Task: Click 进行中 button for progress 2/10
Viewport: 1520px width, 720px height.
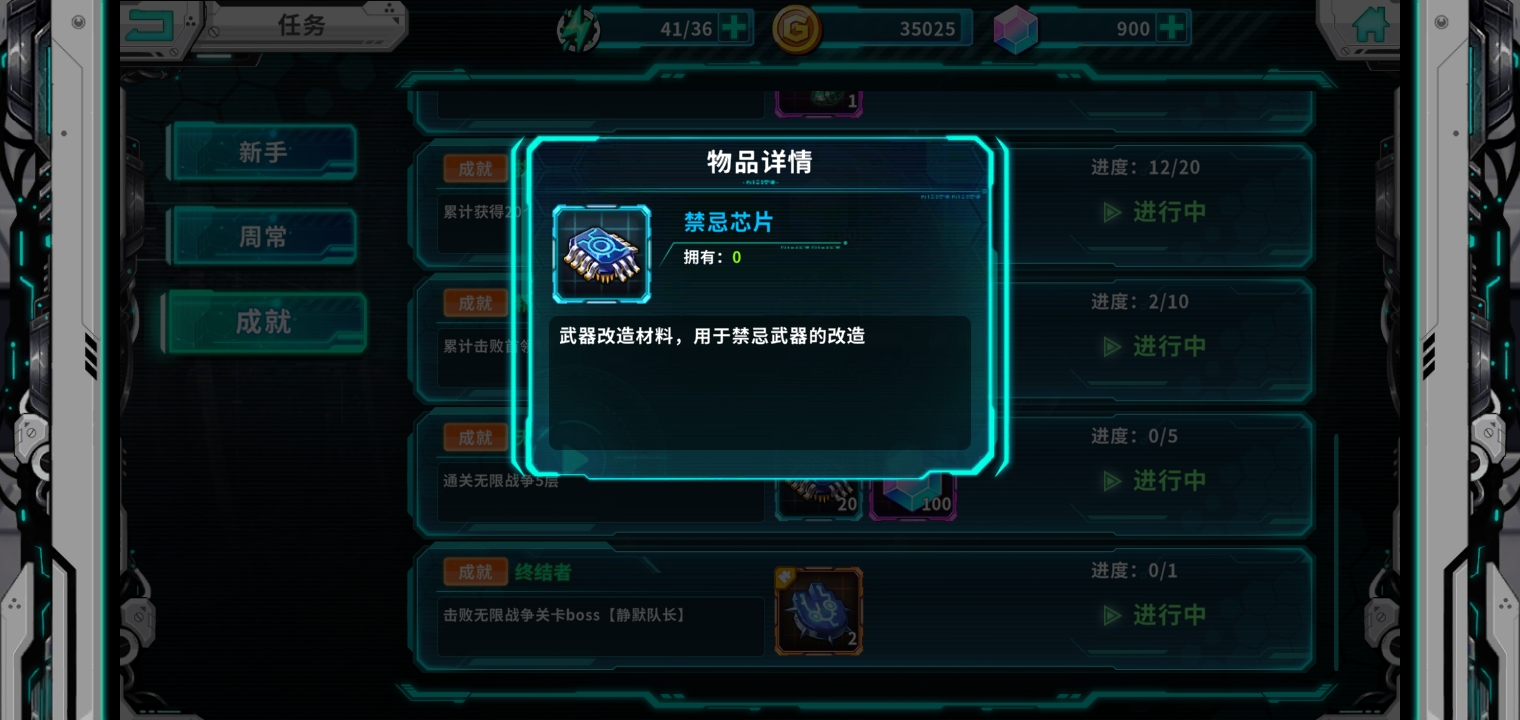Action: 1154,346
